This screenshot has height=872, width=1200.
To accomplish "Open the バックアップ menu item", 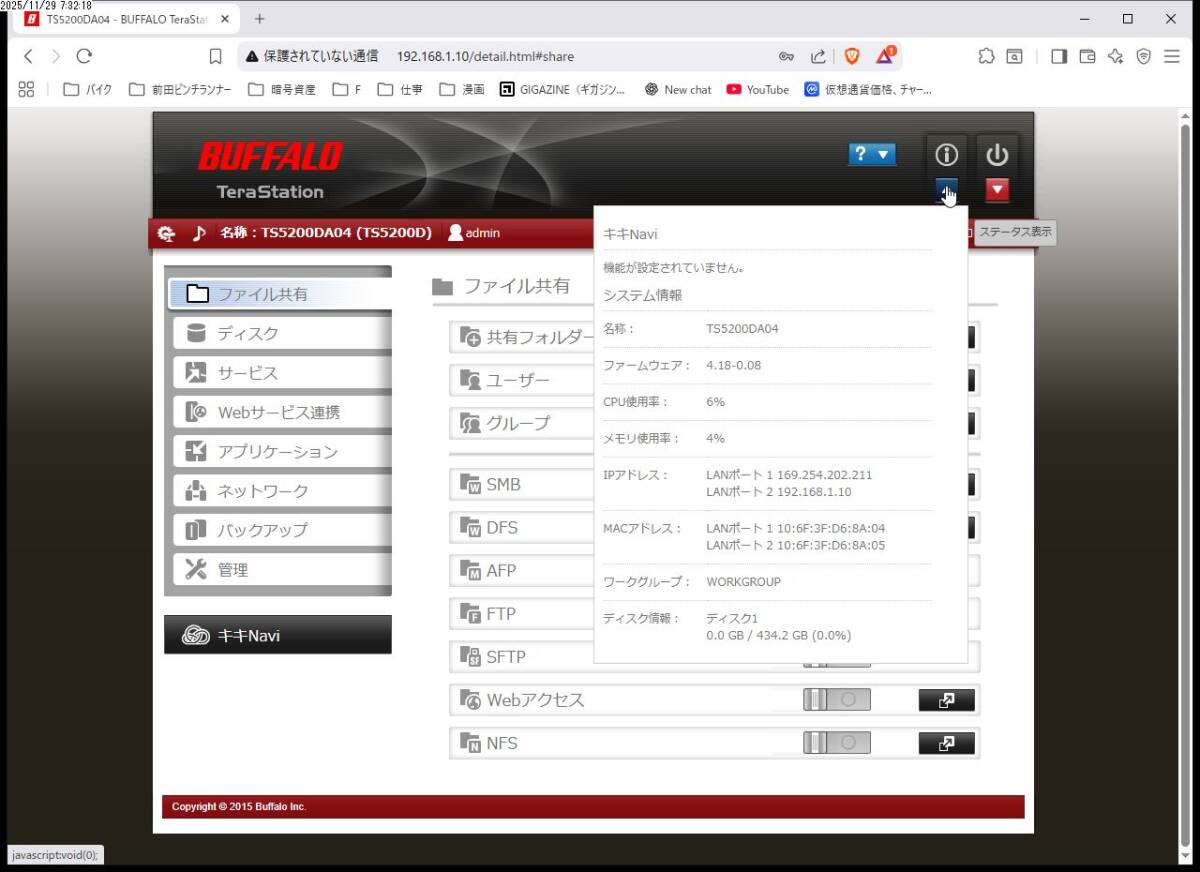I will click(282, 530).
